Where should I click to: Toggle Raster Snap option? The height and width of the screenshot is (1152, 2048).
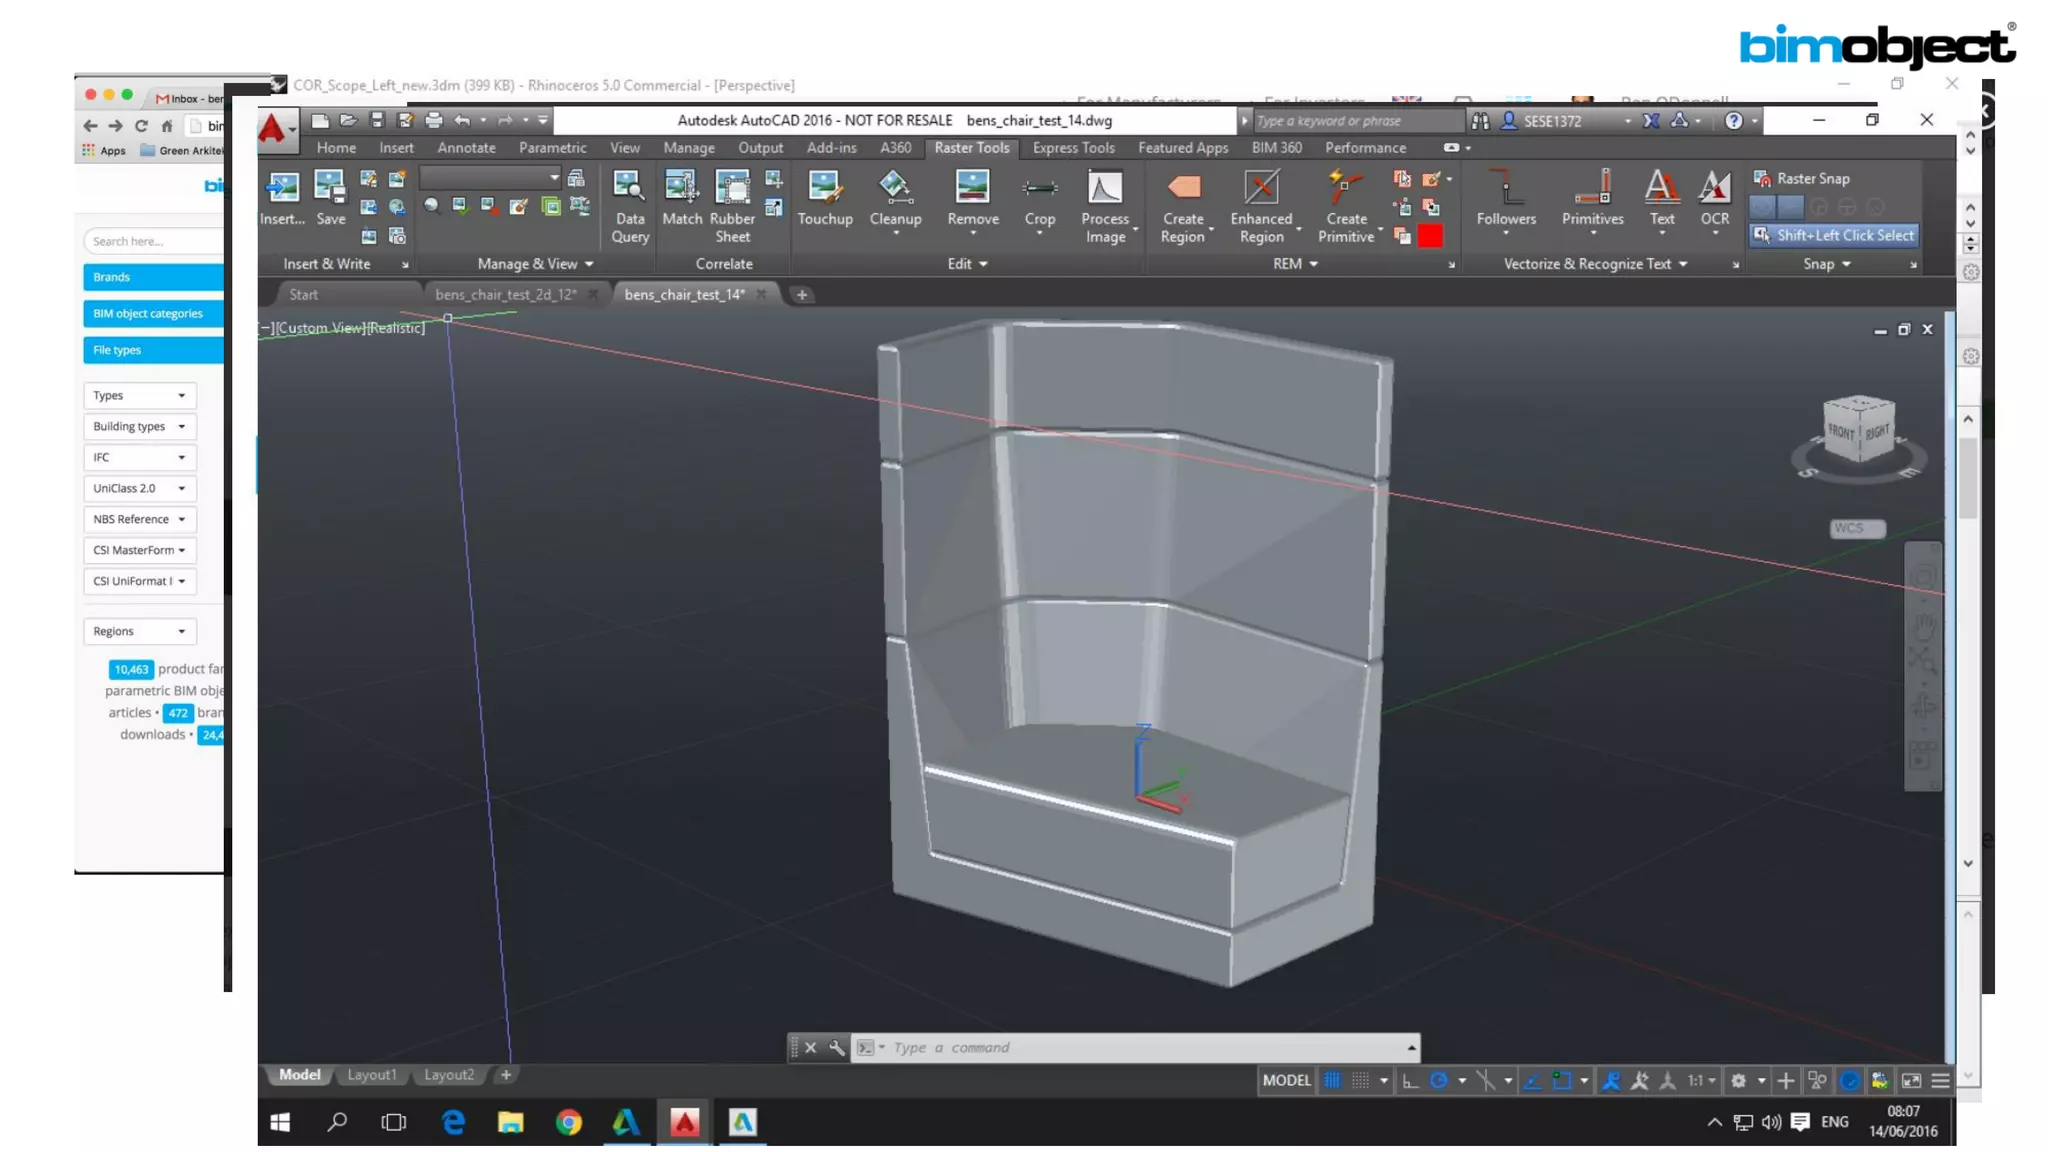1803,178
